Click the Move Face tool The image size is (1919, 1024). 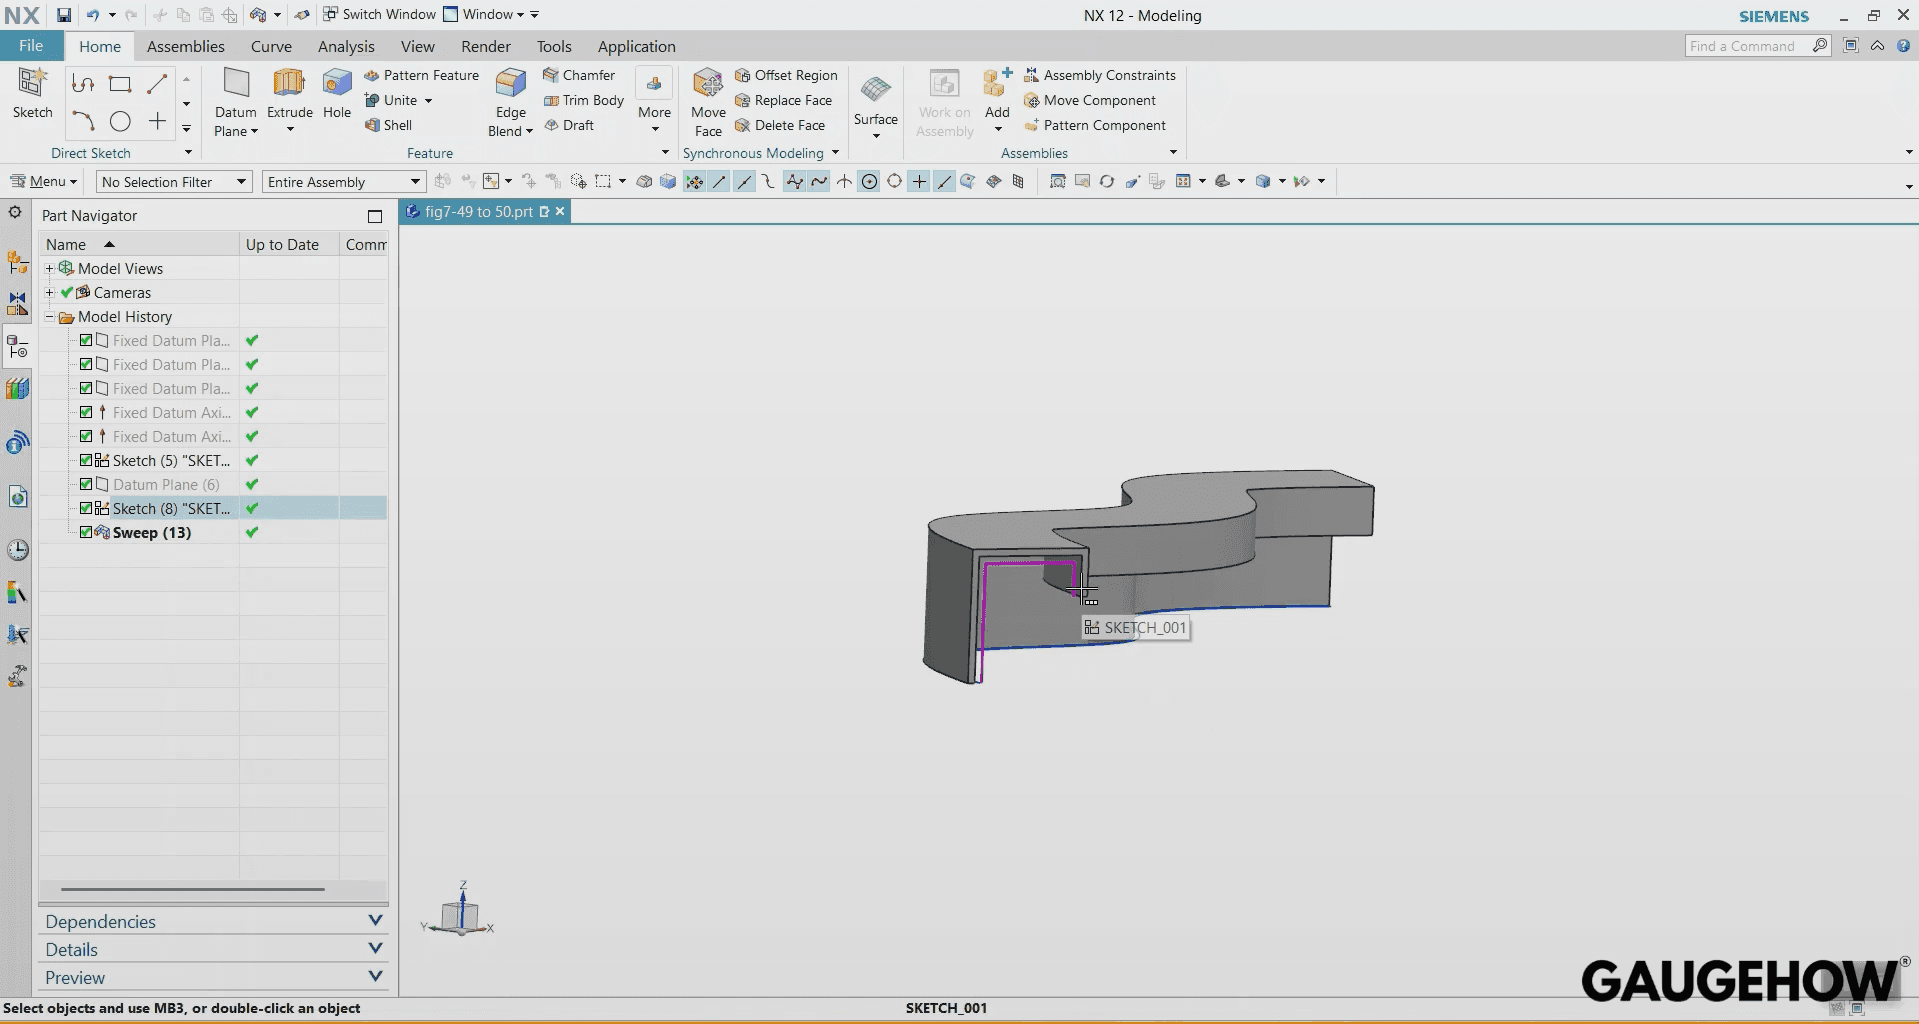click(x=707, y=100)
